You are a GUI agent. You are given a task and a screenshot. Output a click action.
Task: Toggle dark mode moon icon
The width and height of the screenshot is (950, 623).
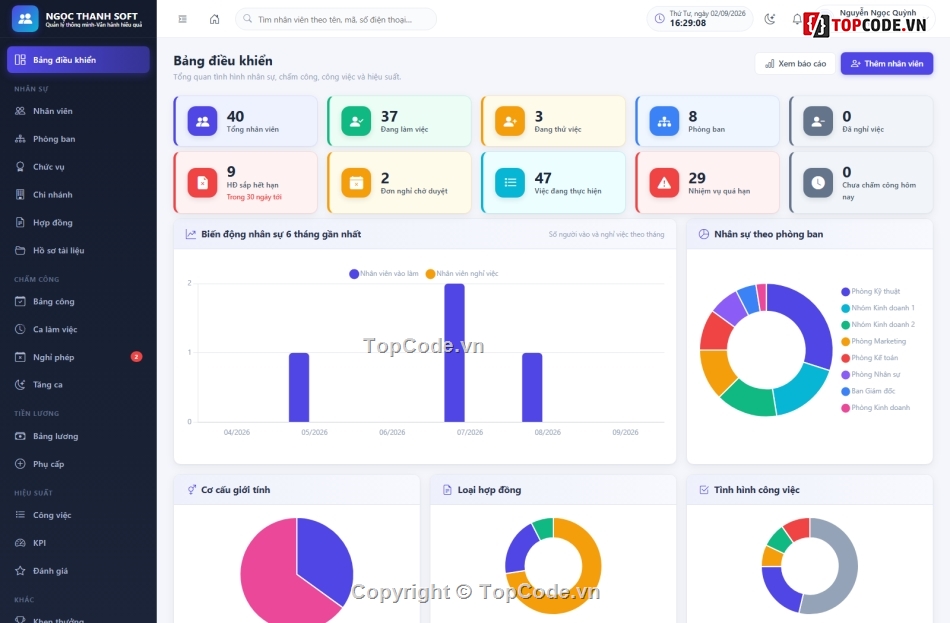[x=769, y=19]
